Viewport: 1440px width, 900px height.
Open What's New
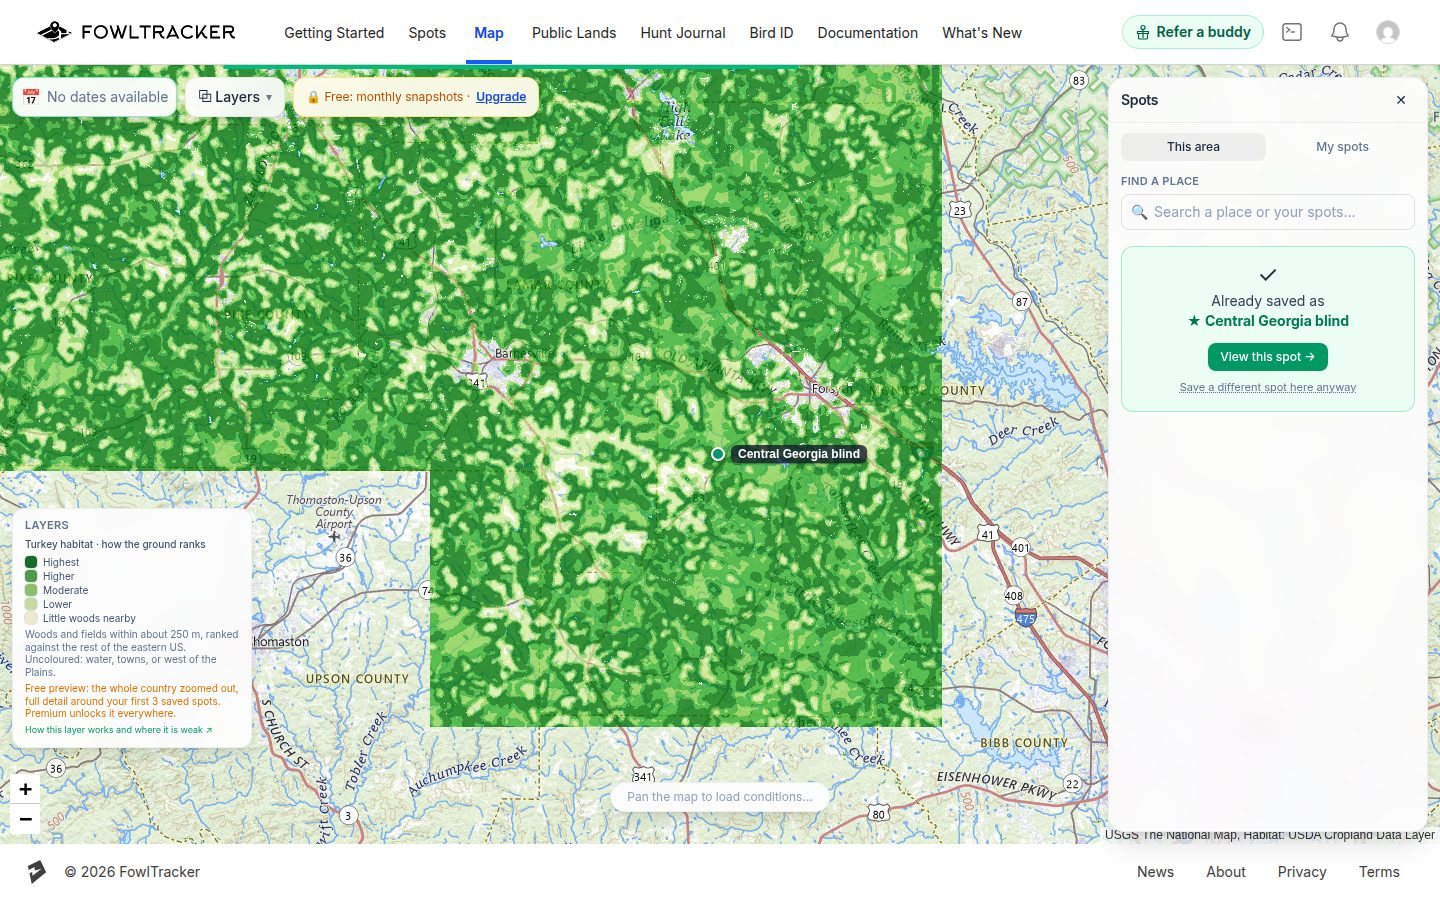coord(982,33)
